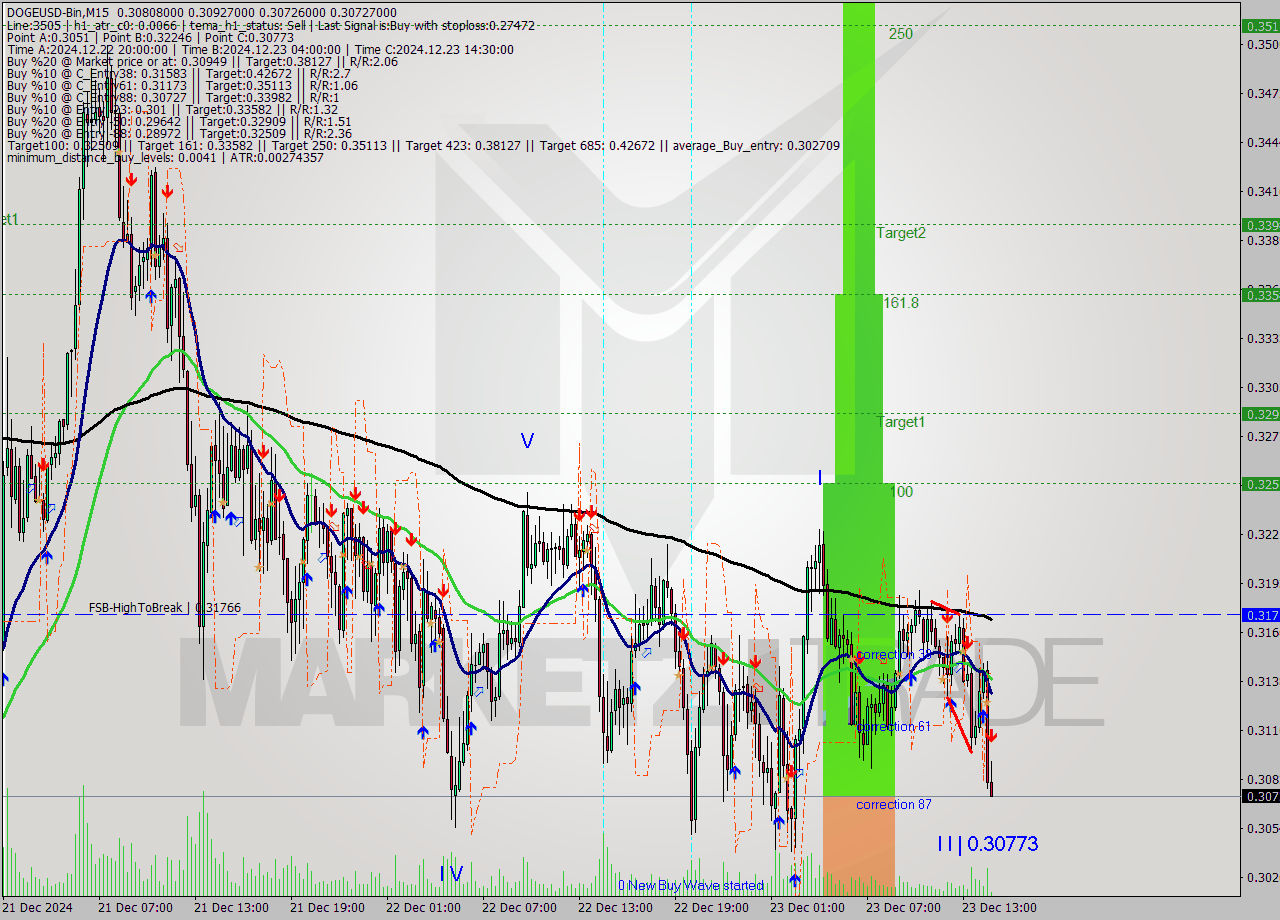Click the '21 Dec 07:00' time label
The height and width of the screenshot is (920, 1280).
click(135, 908)
